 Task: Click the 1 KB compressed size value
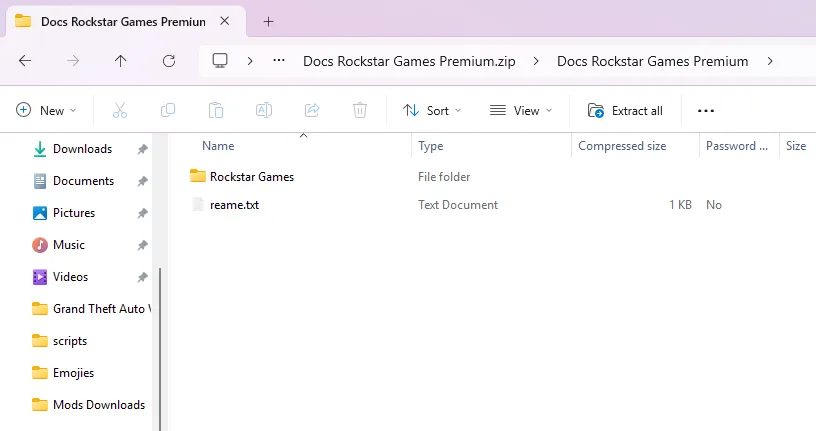[x=680, y=205]
